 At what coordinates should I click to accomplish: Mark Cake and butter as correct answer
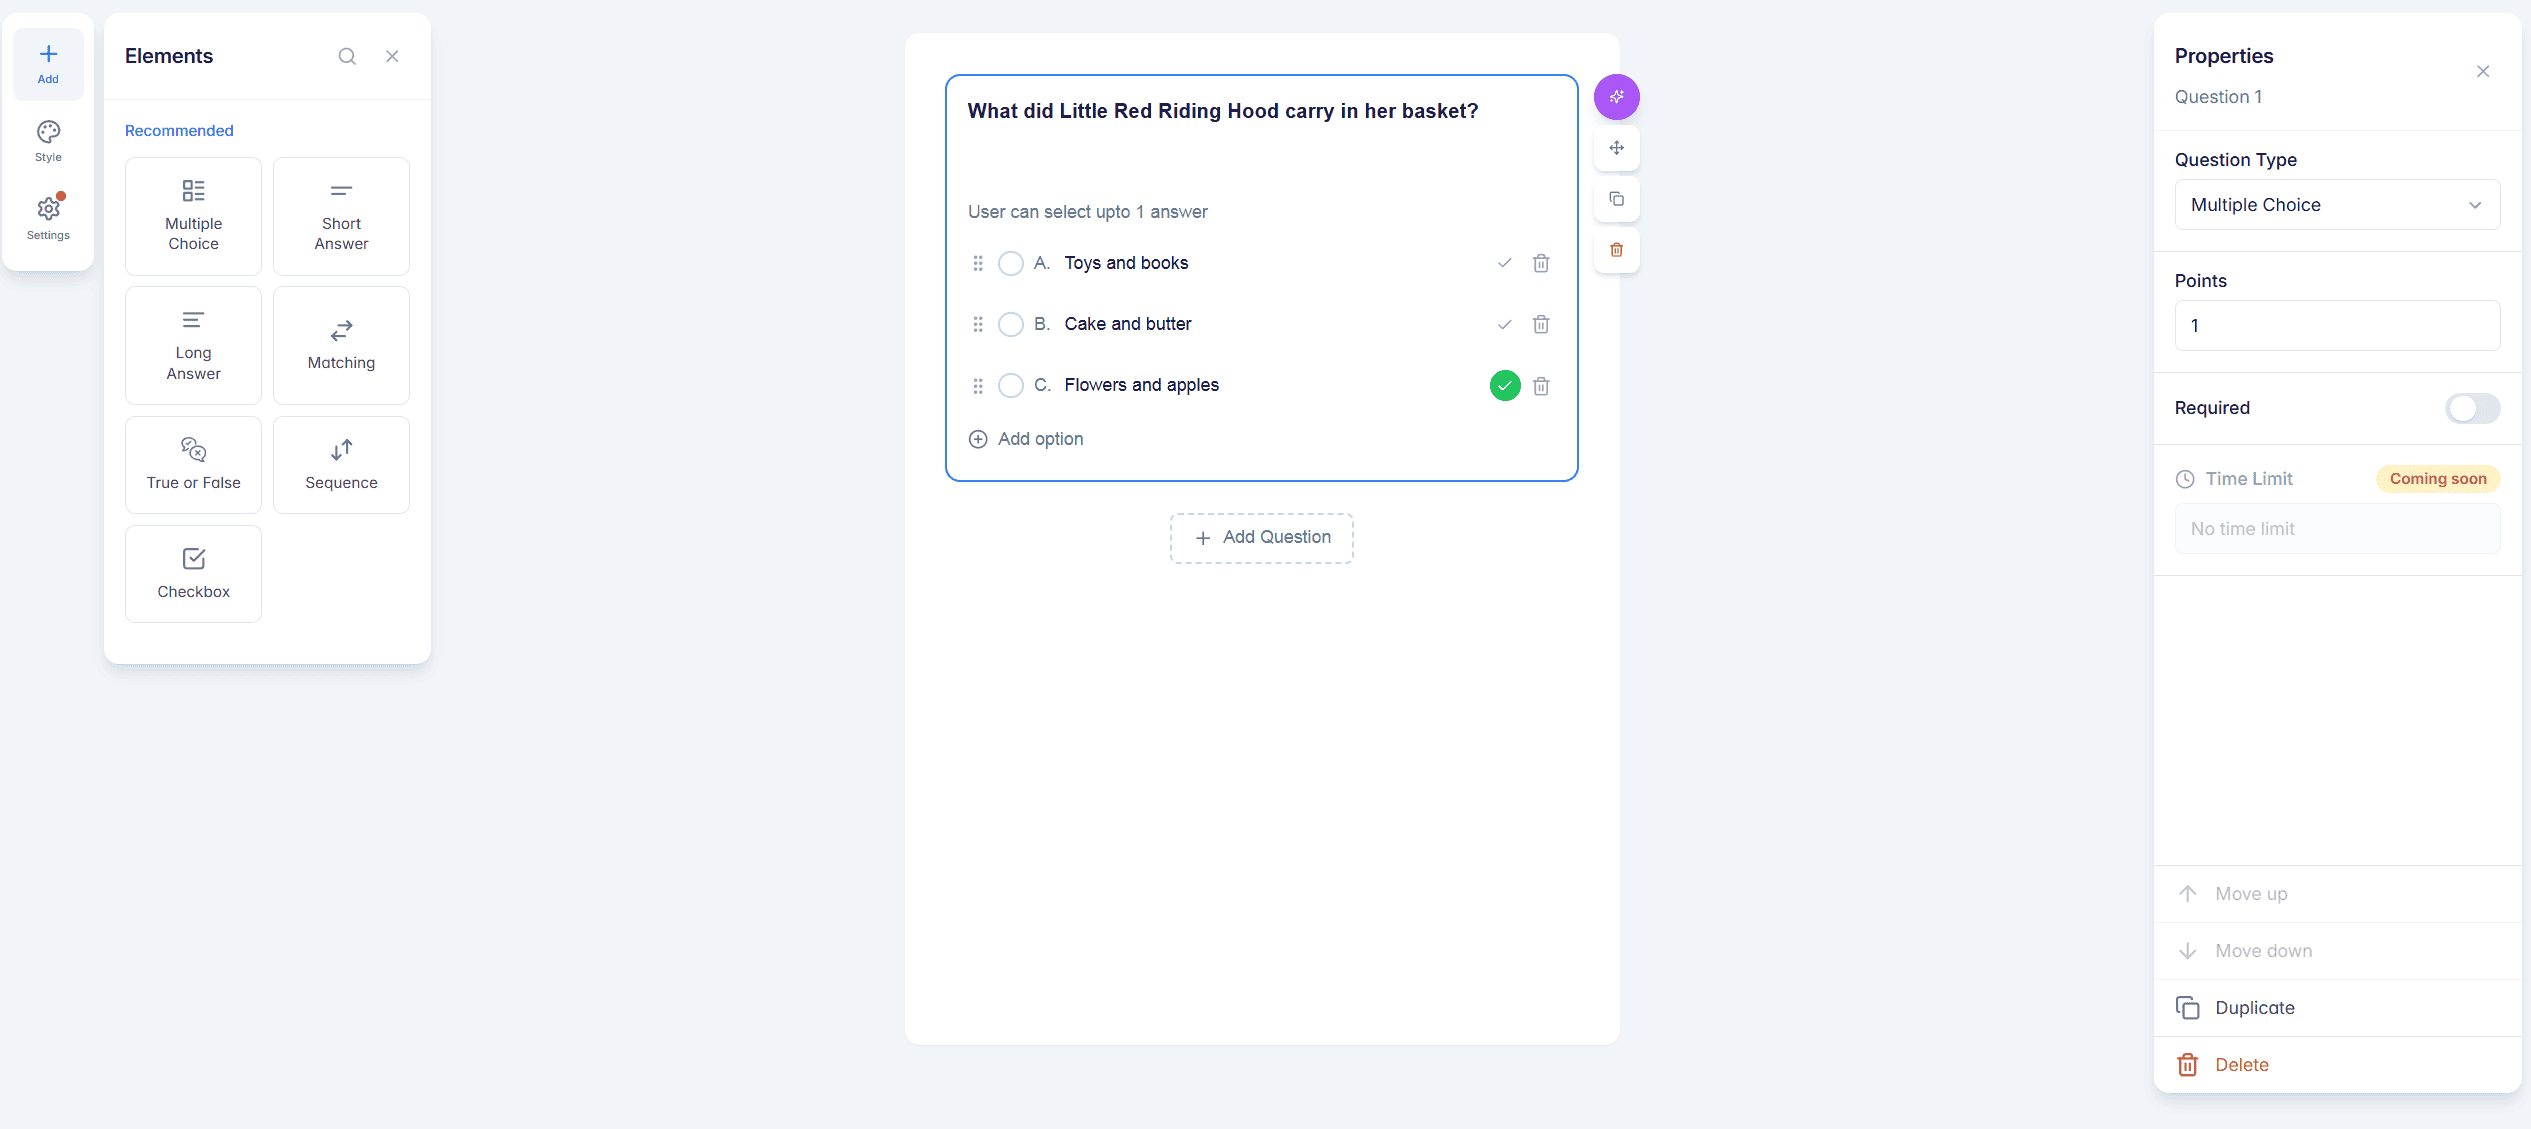1504,324
